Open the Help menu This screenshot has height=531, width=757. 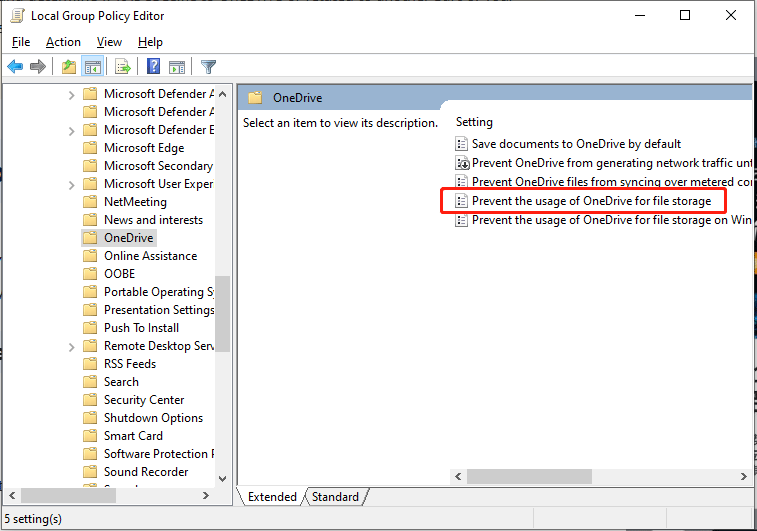pos(150,42)
